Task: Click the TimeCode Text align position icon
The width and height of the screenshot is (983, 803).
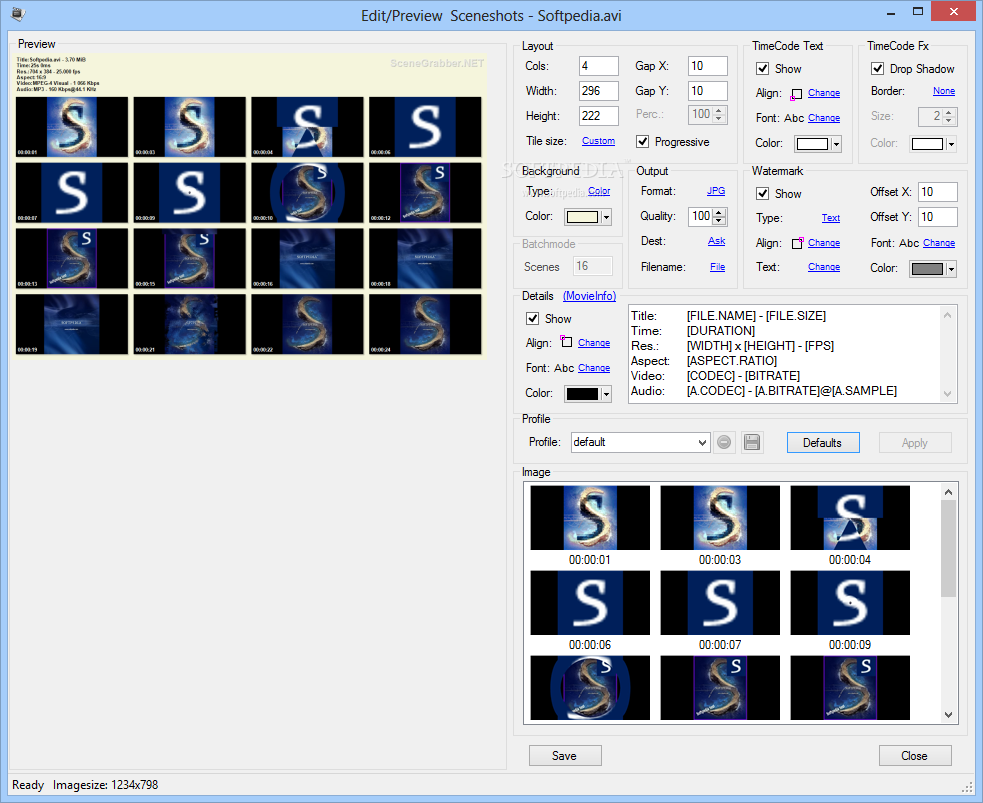Action: [796, 94]
